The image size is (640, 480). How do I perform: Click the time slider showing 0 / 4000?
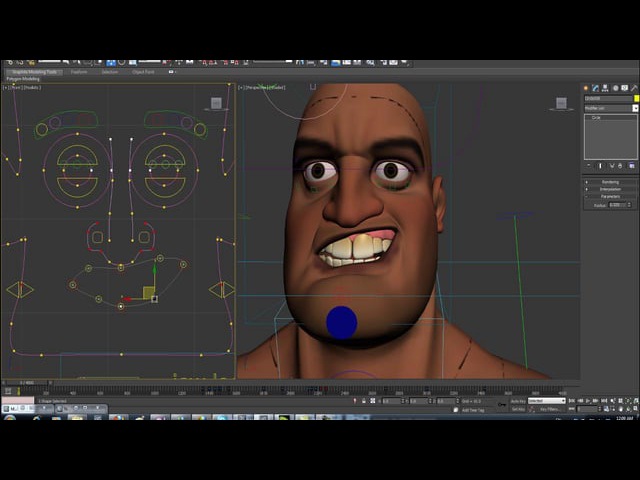coord(27,383)
